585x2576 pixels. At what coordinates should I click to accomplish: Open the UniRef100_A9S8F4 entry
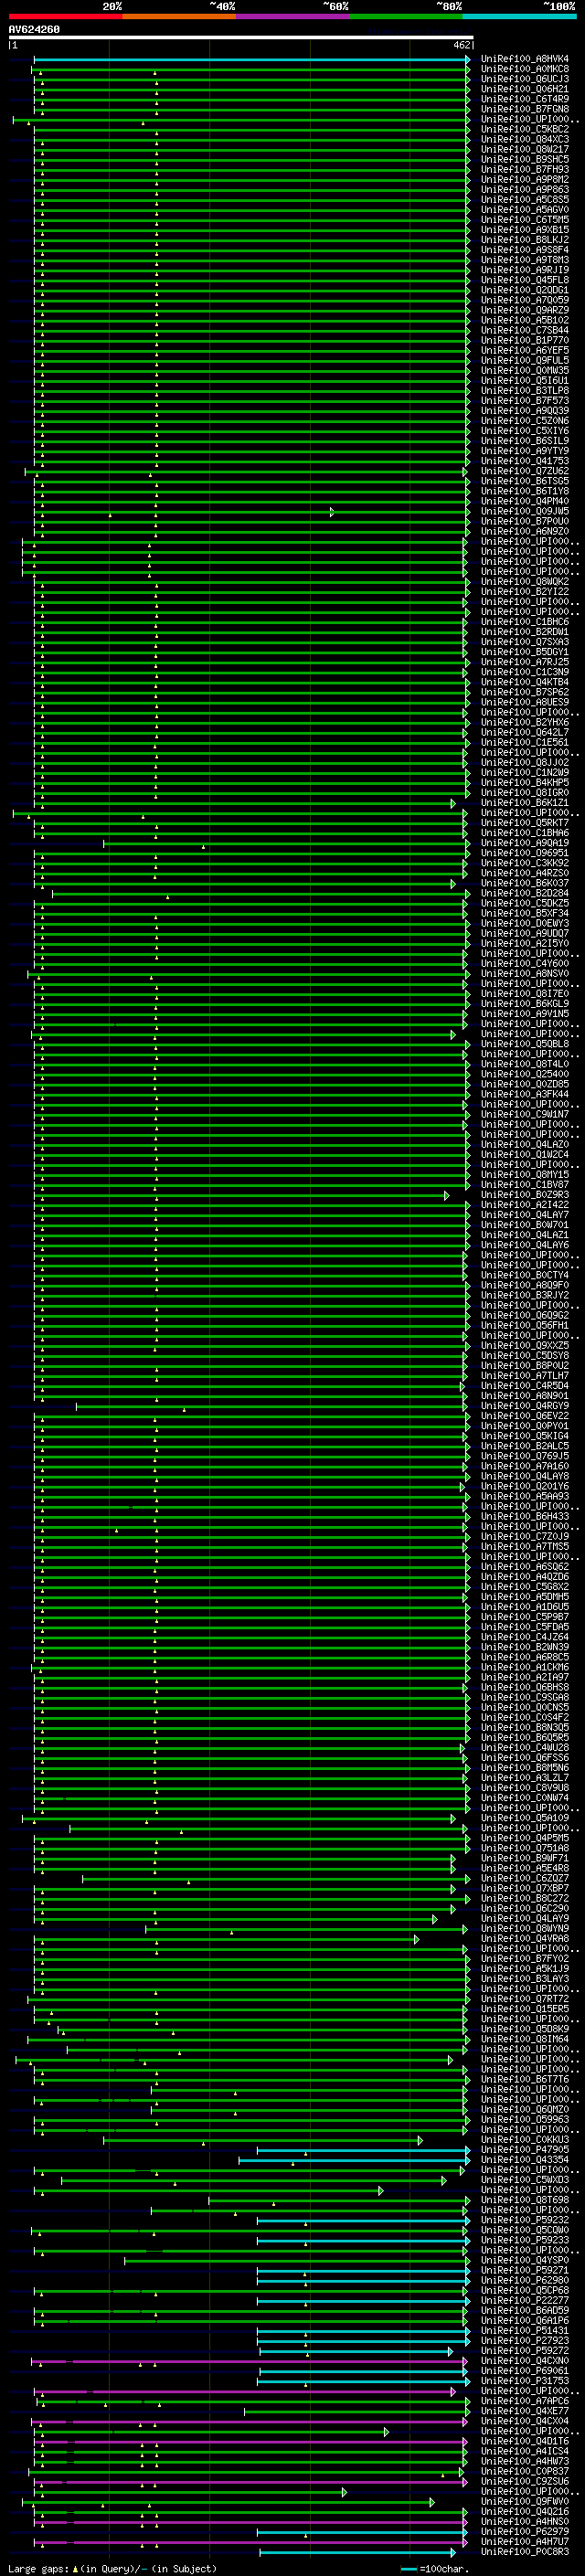pyautogui.click(x=525, y=250)
